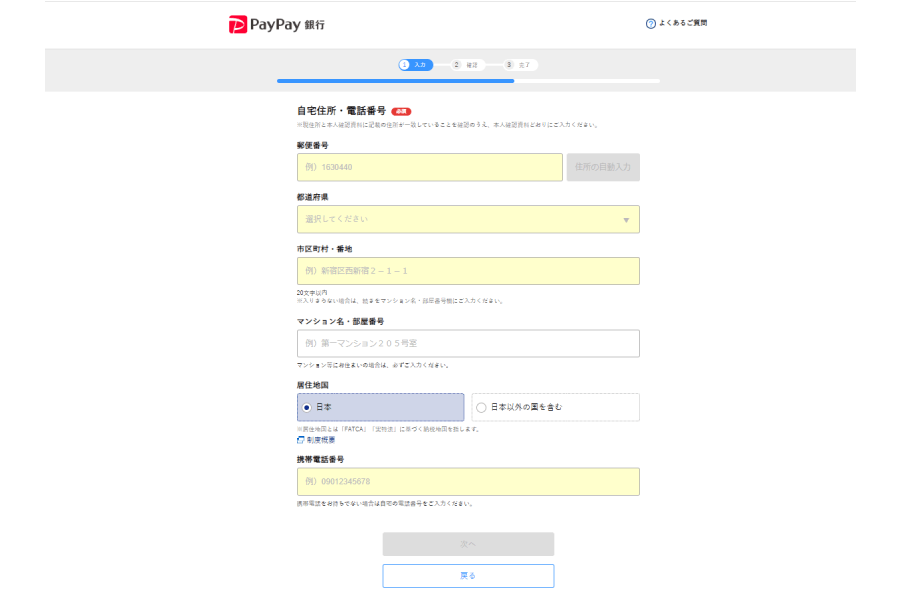900x600 pixels.
Task: Go to step 2 確認 indicator
Action: (x=467, y=65)
